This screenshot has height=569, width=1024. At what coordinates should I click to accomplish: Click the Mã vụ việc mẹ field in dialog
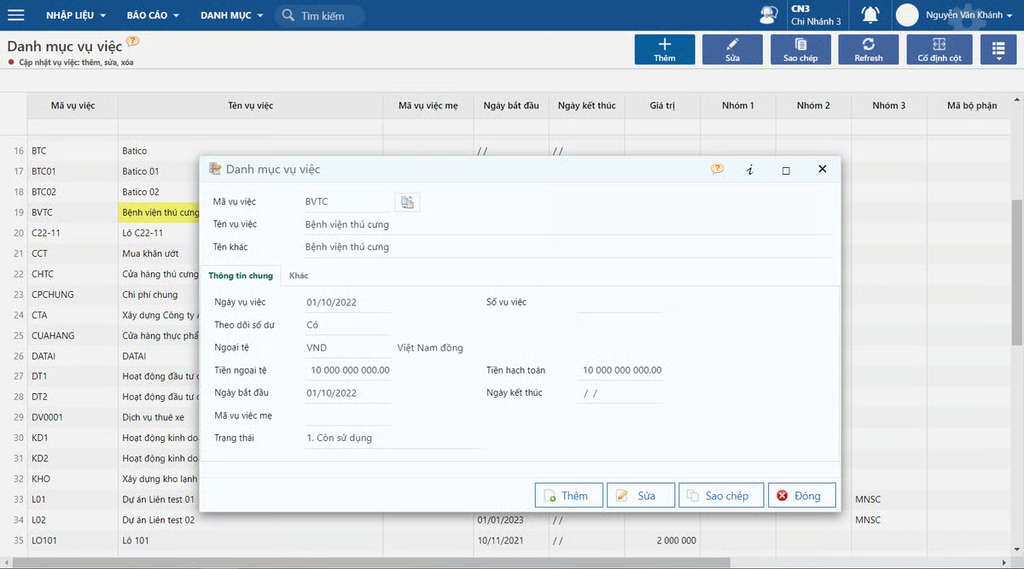coord(347,416)
